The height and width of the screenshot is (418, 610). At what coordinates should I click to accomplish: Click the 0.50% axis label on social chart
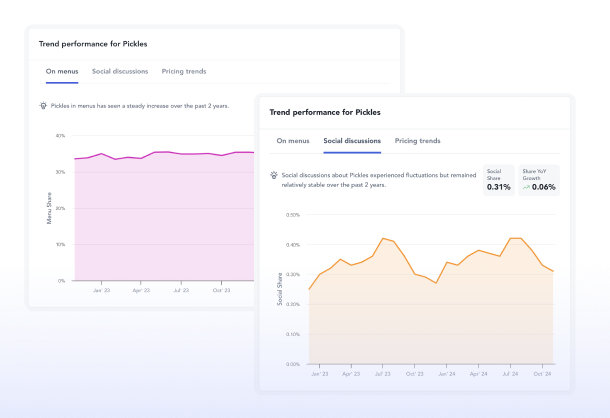(293, 215)
